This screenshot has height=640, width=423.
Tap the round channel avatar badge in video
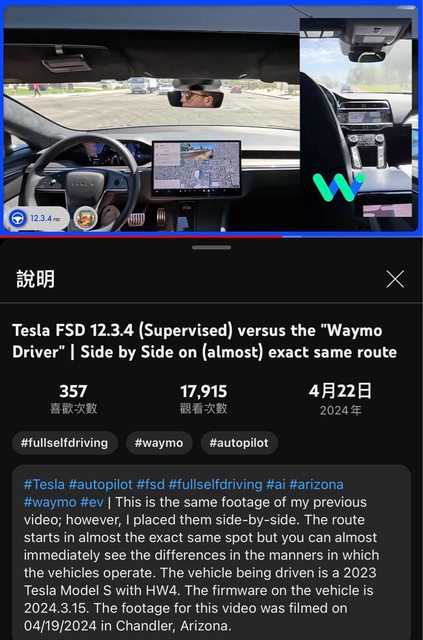pyautogui.click(x=86, y=218)
